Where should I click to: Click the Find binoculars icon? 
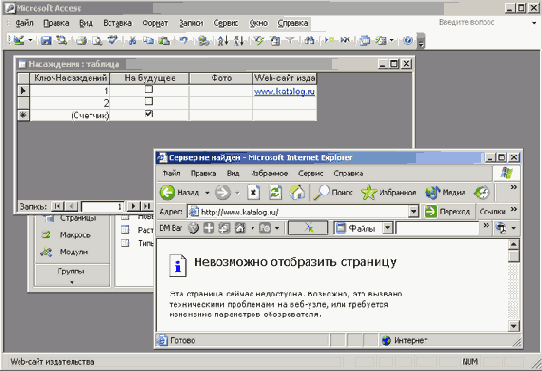309,40
